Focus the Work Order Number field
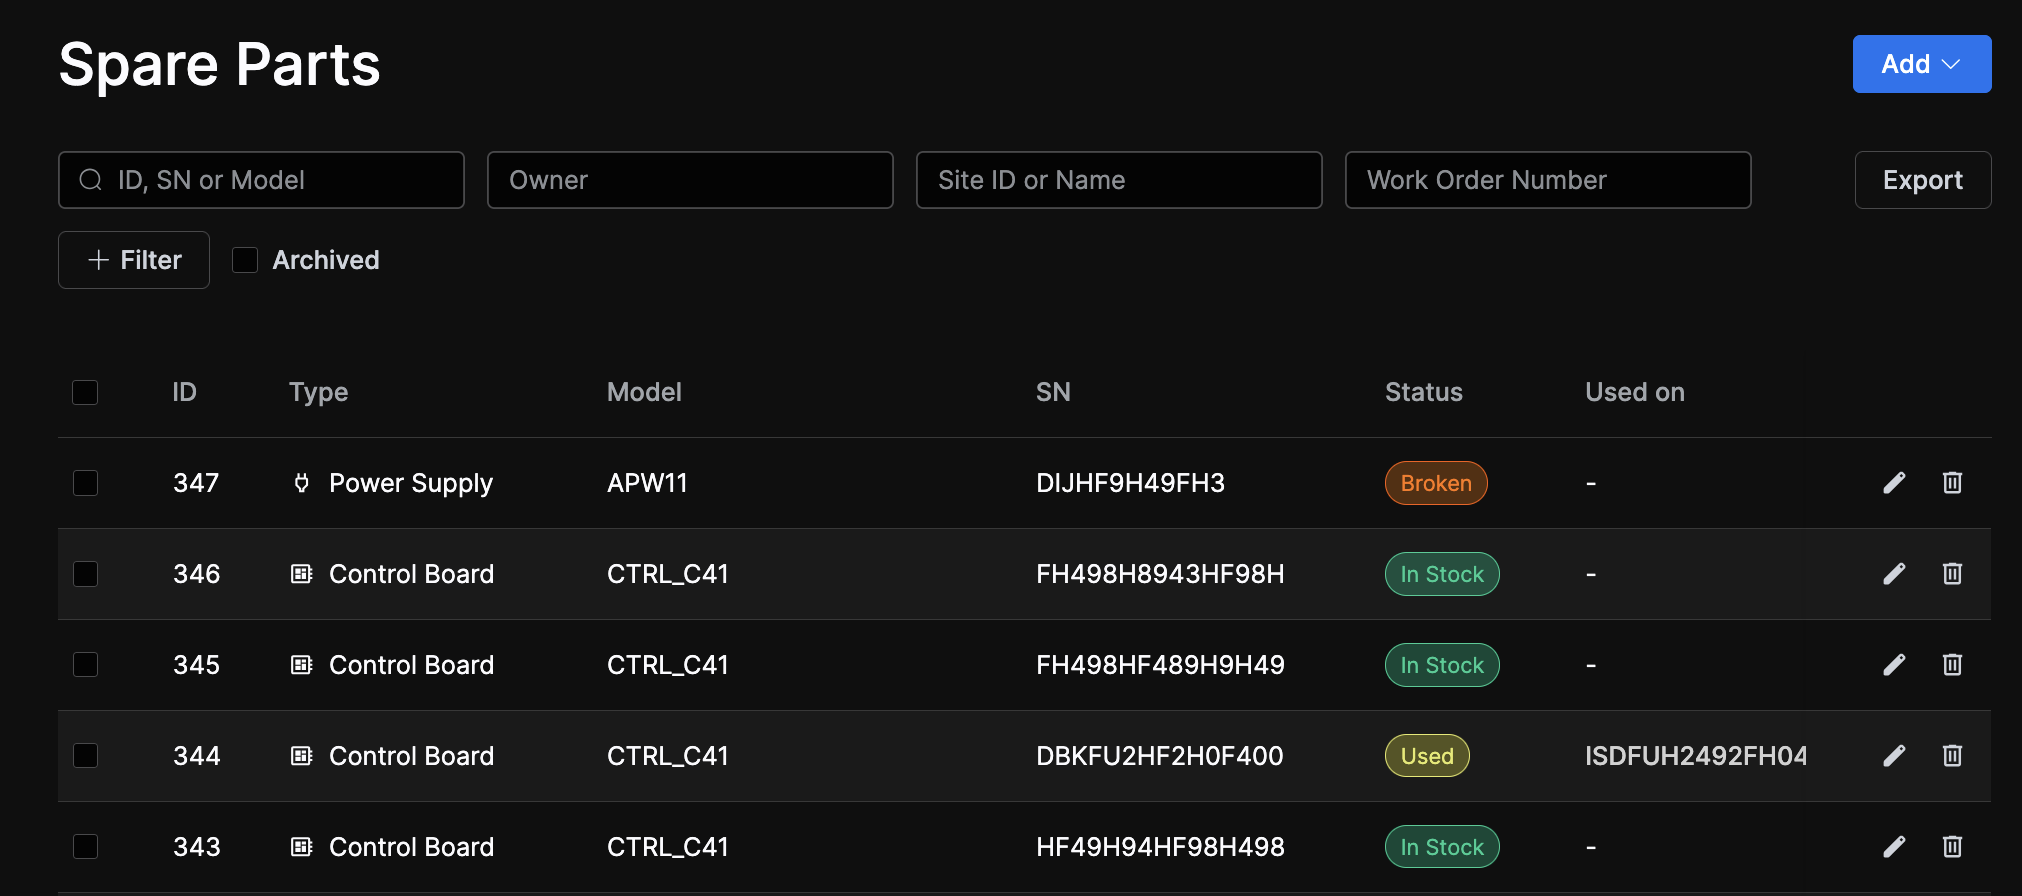The width and height of the screenshot is (2022, 896). tap(1547, 180)
